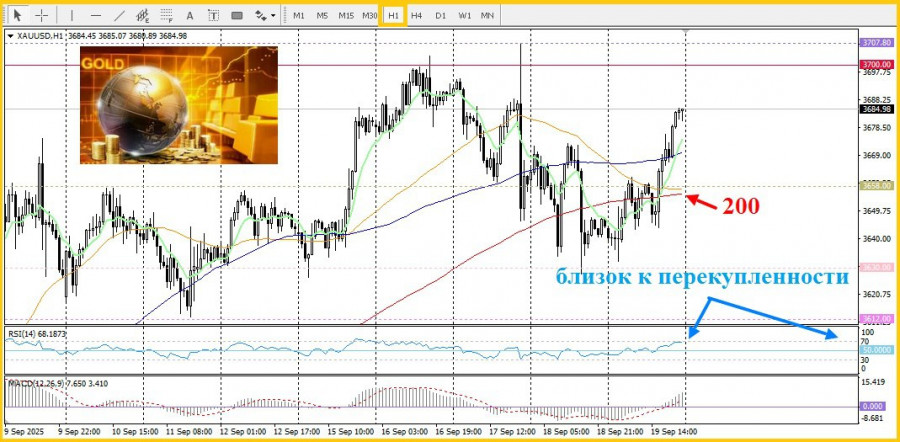Activate the crosshair tool
900x442 pixels.
click(x=41, y=15)
